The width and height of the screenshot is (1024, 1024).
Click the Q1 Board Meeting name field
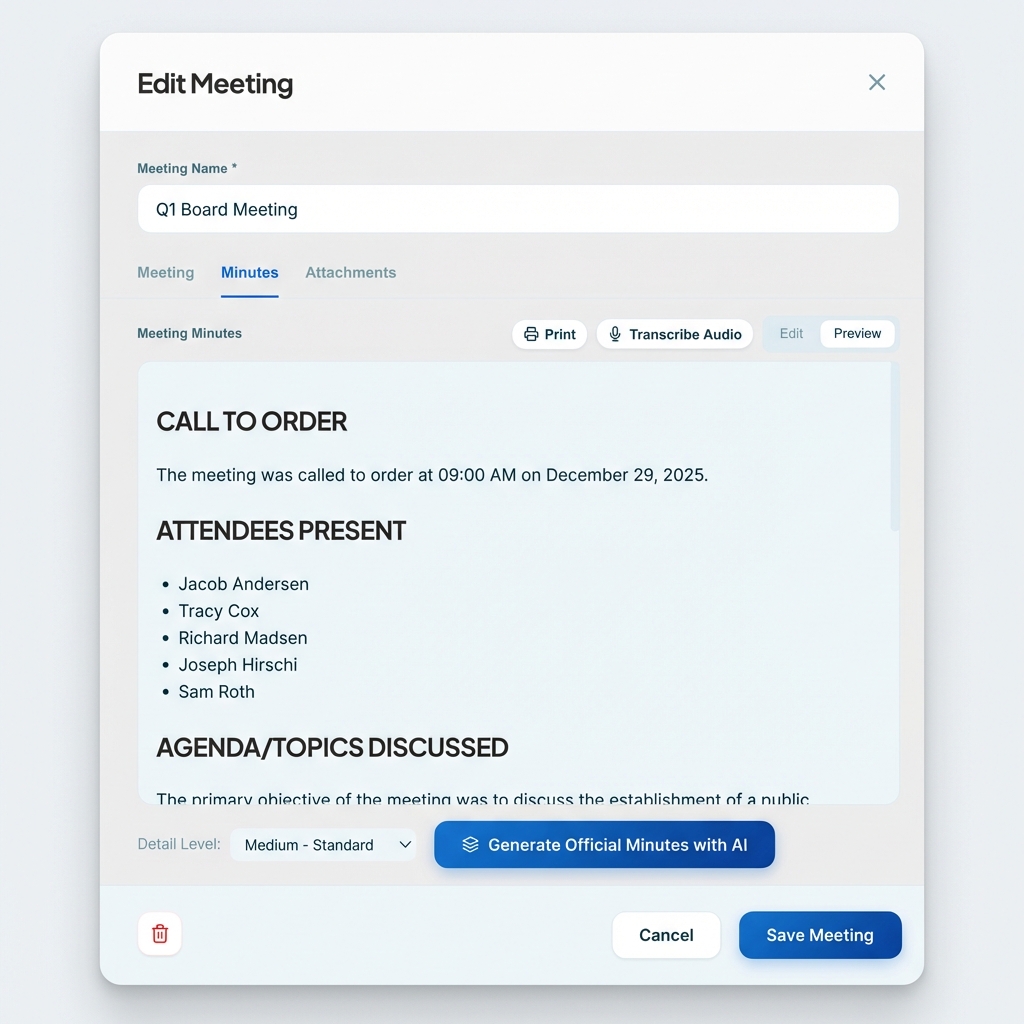(x=518, y=209)
